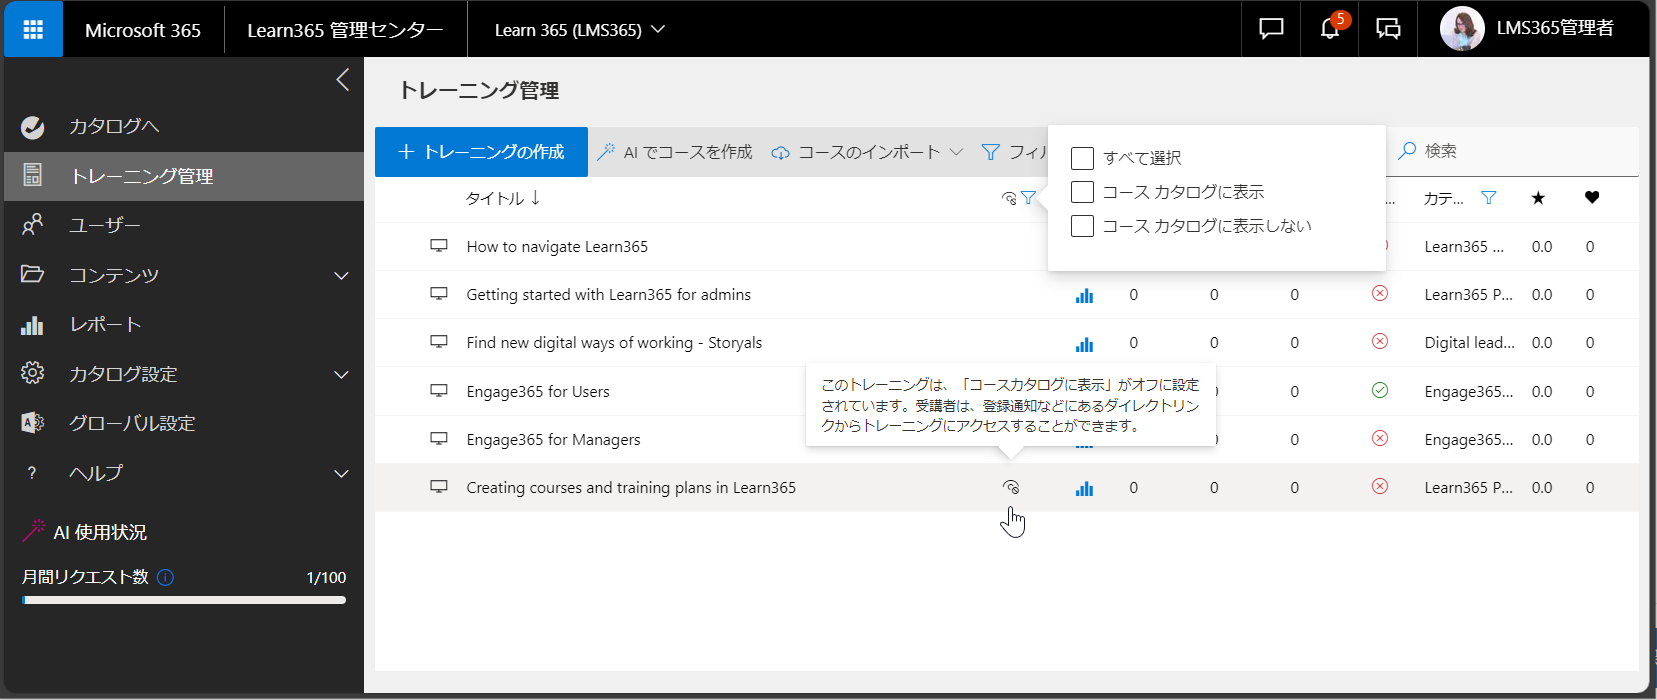The width and height of the screenshot is (1657, 700).
Task: Collapse the left sidebar with the chevron
Action: click(343, 80)
